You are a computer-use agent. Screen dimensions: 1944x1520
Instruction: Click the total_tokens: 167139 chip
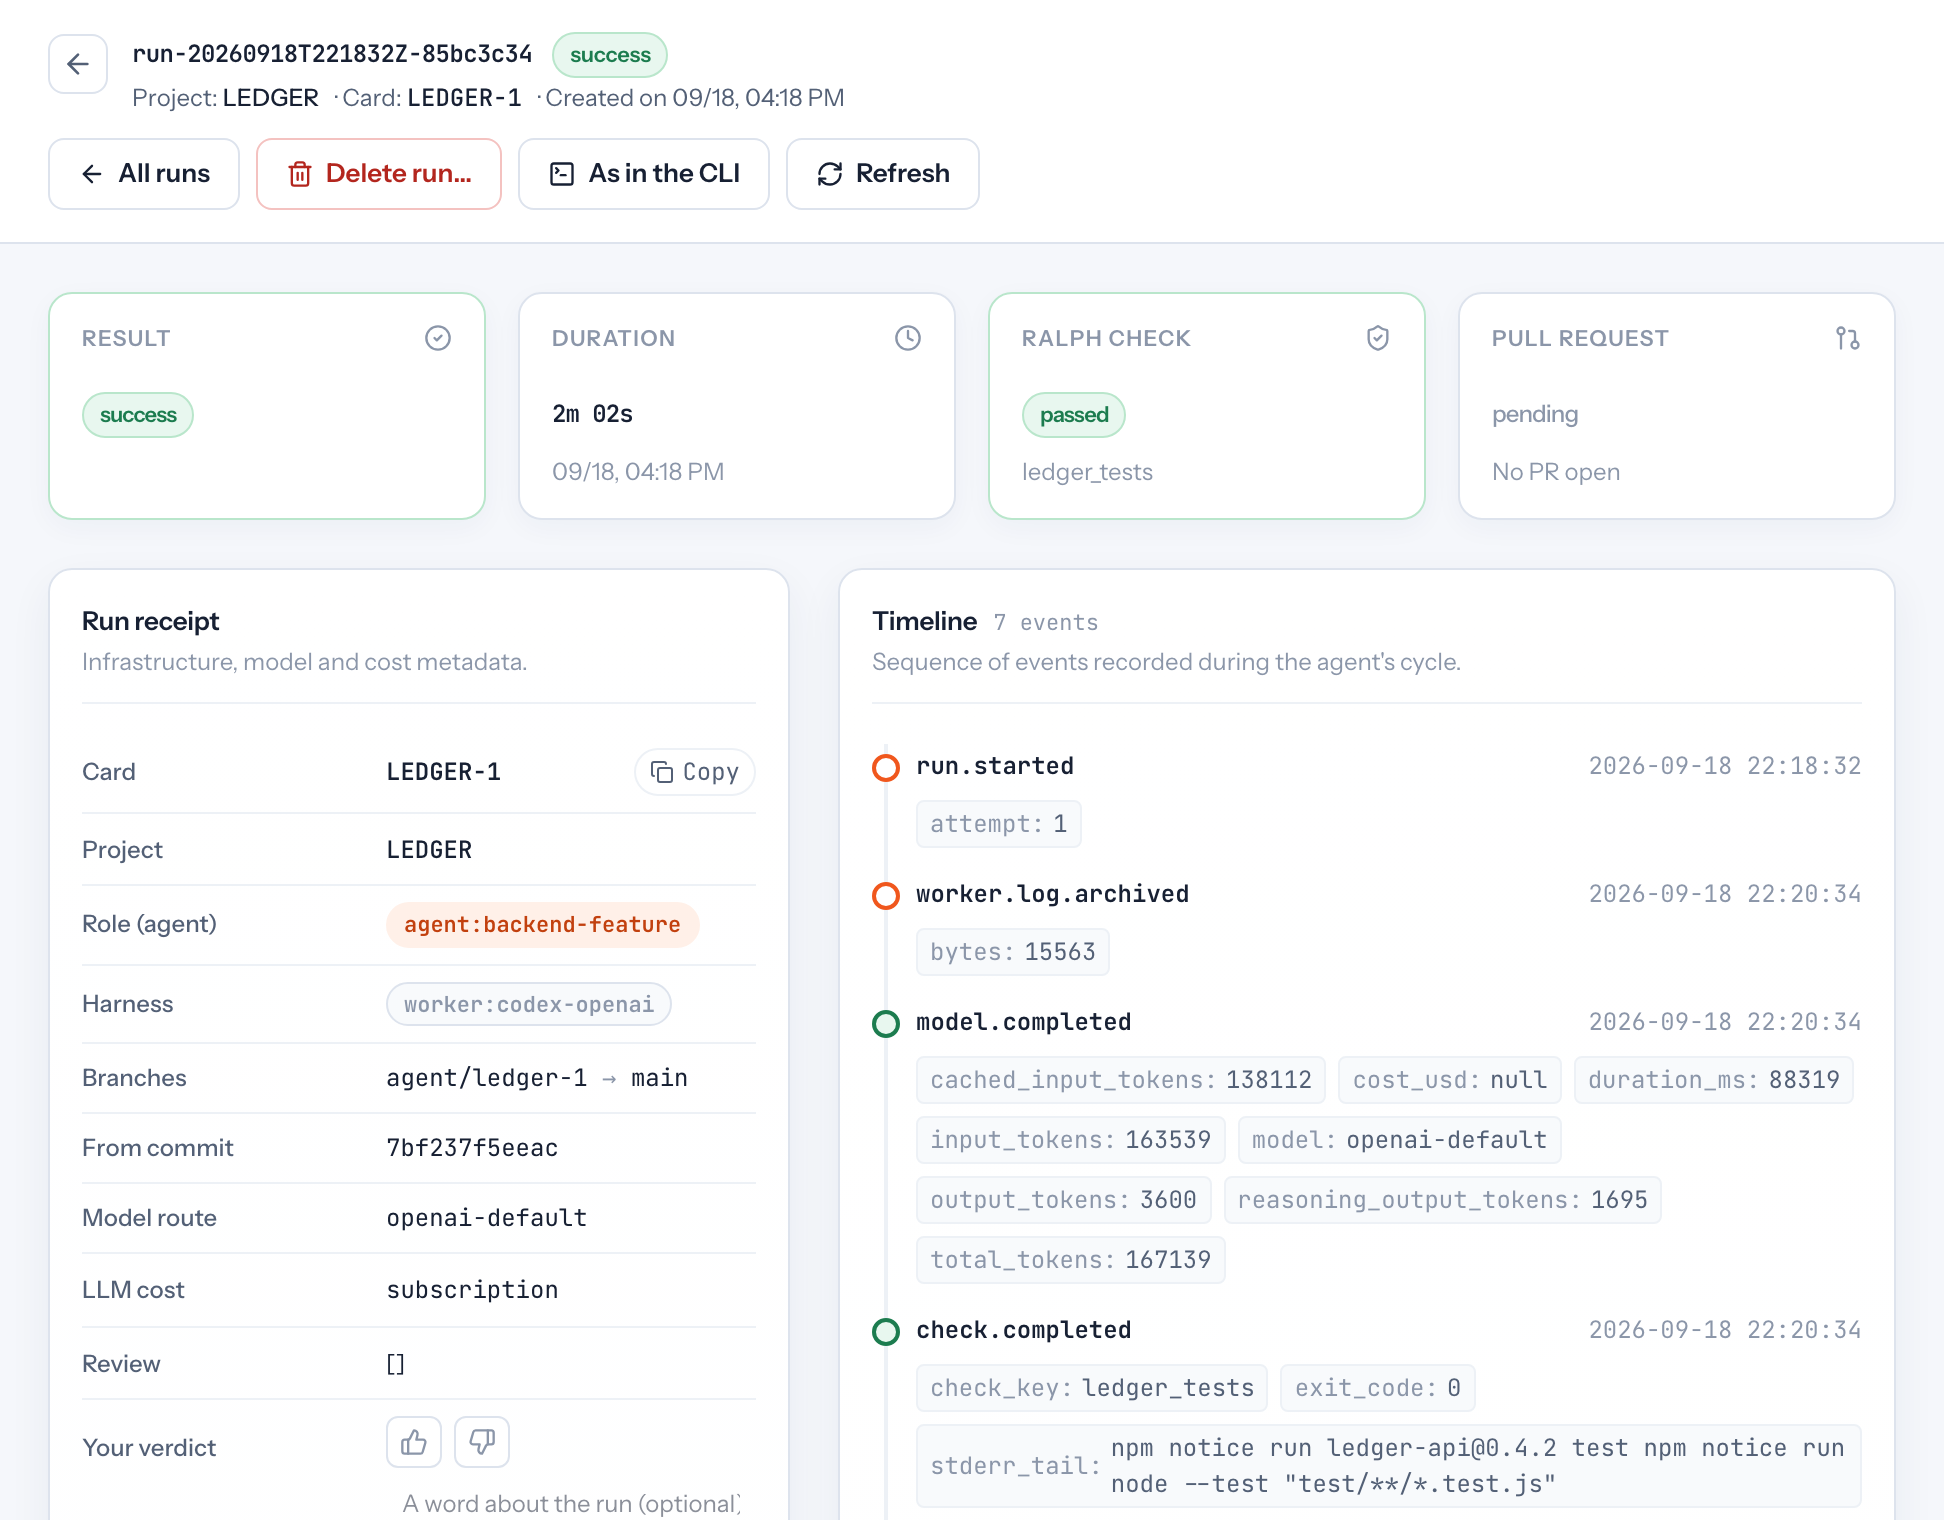(1071, 1260)
